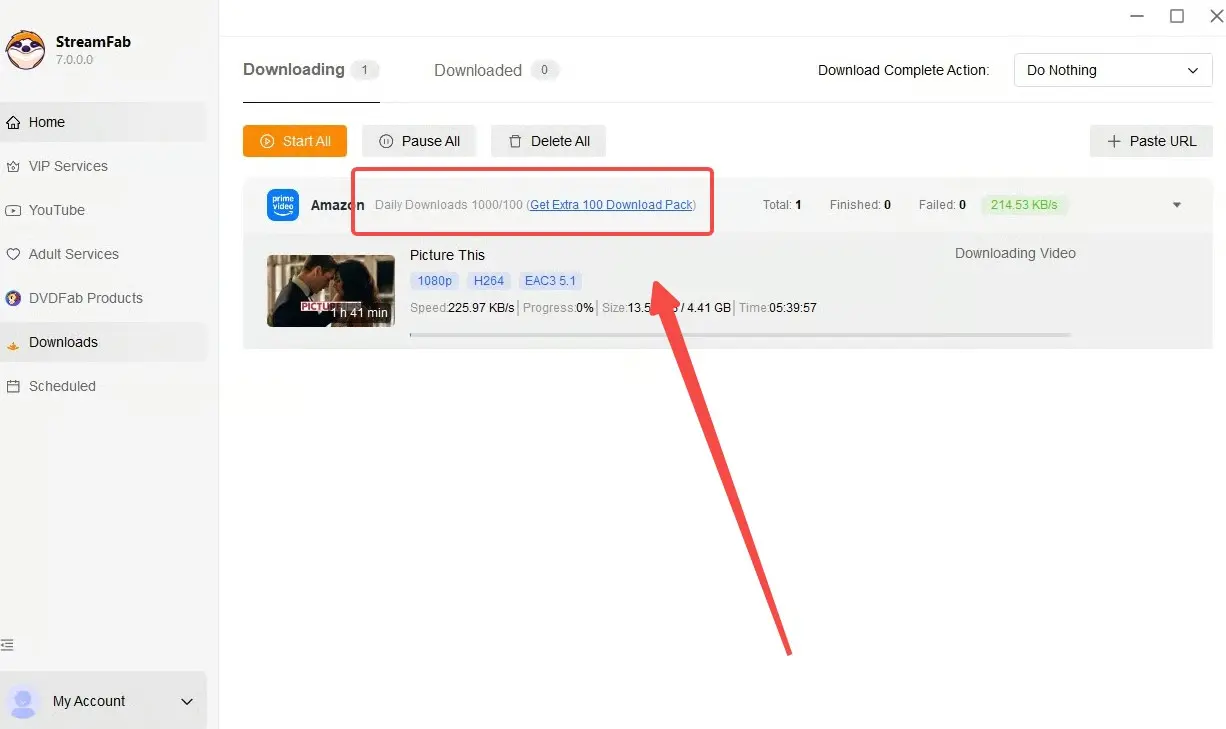Click the Start All button
Screen dimensions: 1226x729
[295, 141]
